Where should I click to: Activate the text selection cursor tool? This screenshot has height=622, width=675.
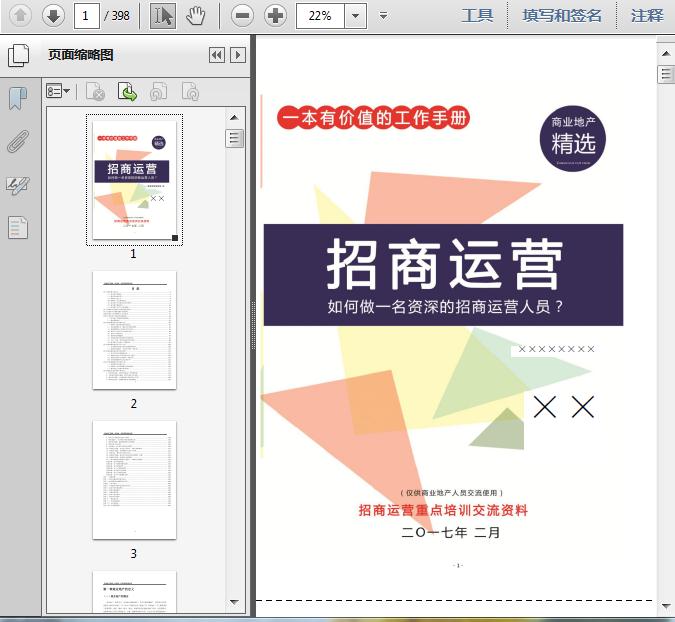click(x=163, y=16)
